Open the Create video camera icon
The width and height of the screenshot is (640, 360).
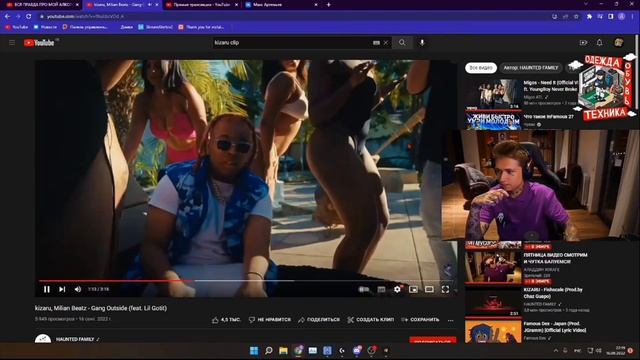(x=583, y=42)
